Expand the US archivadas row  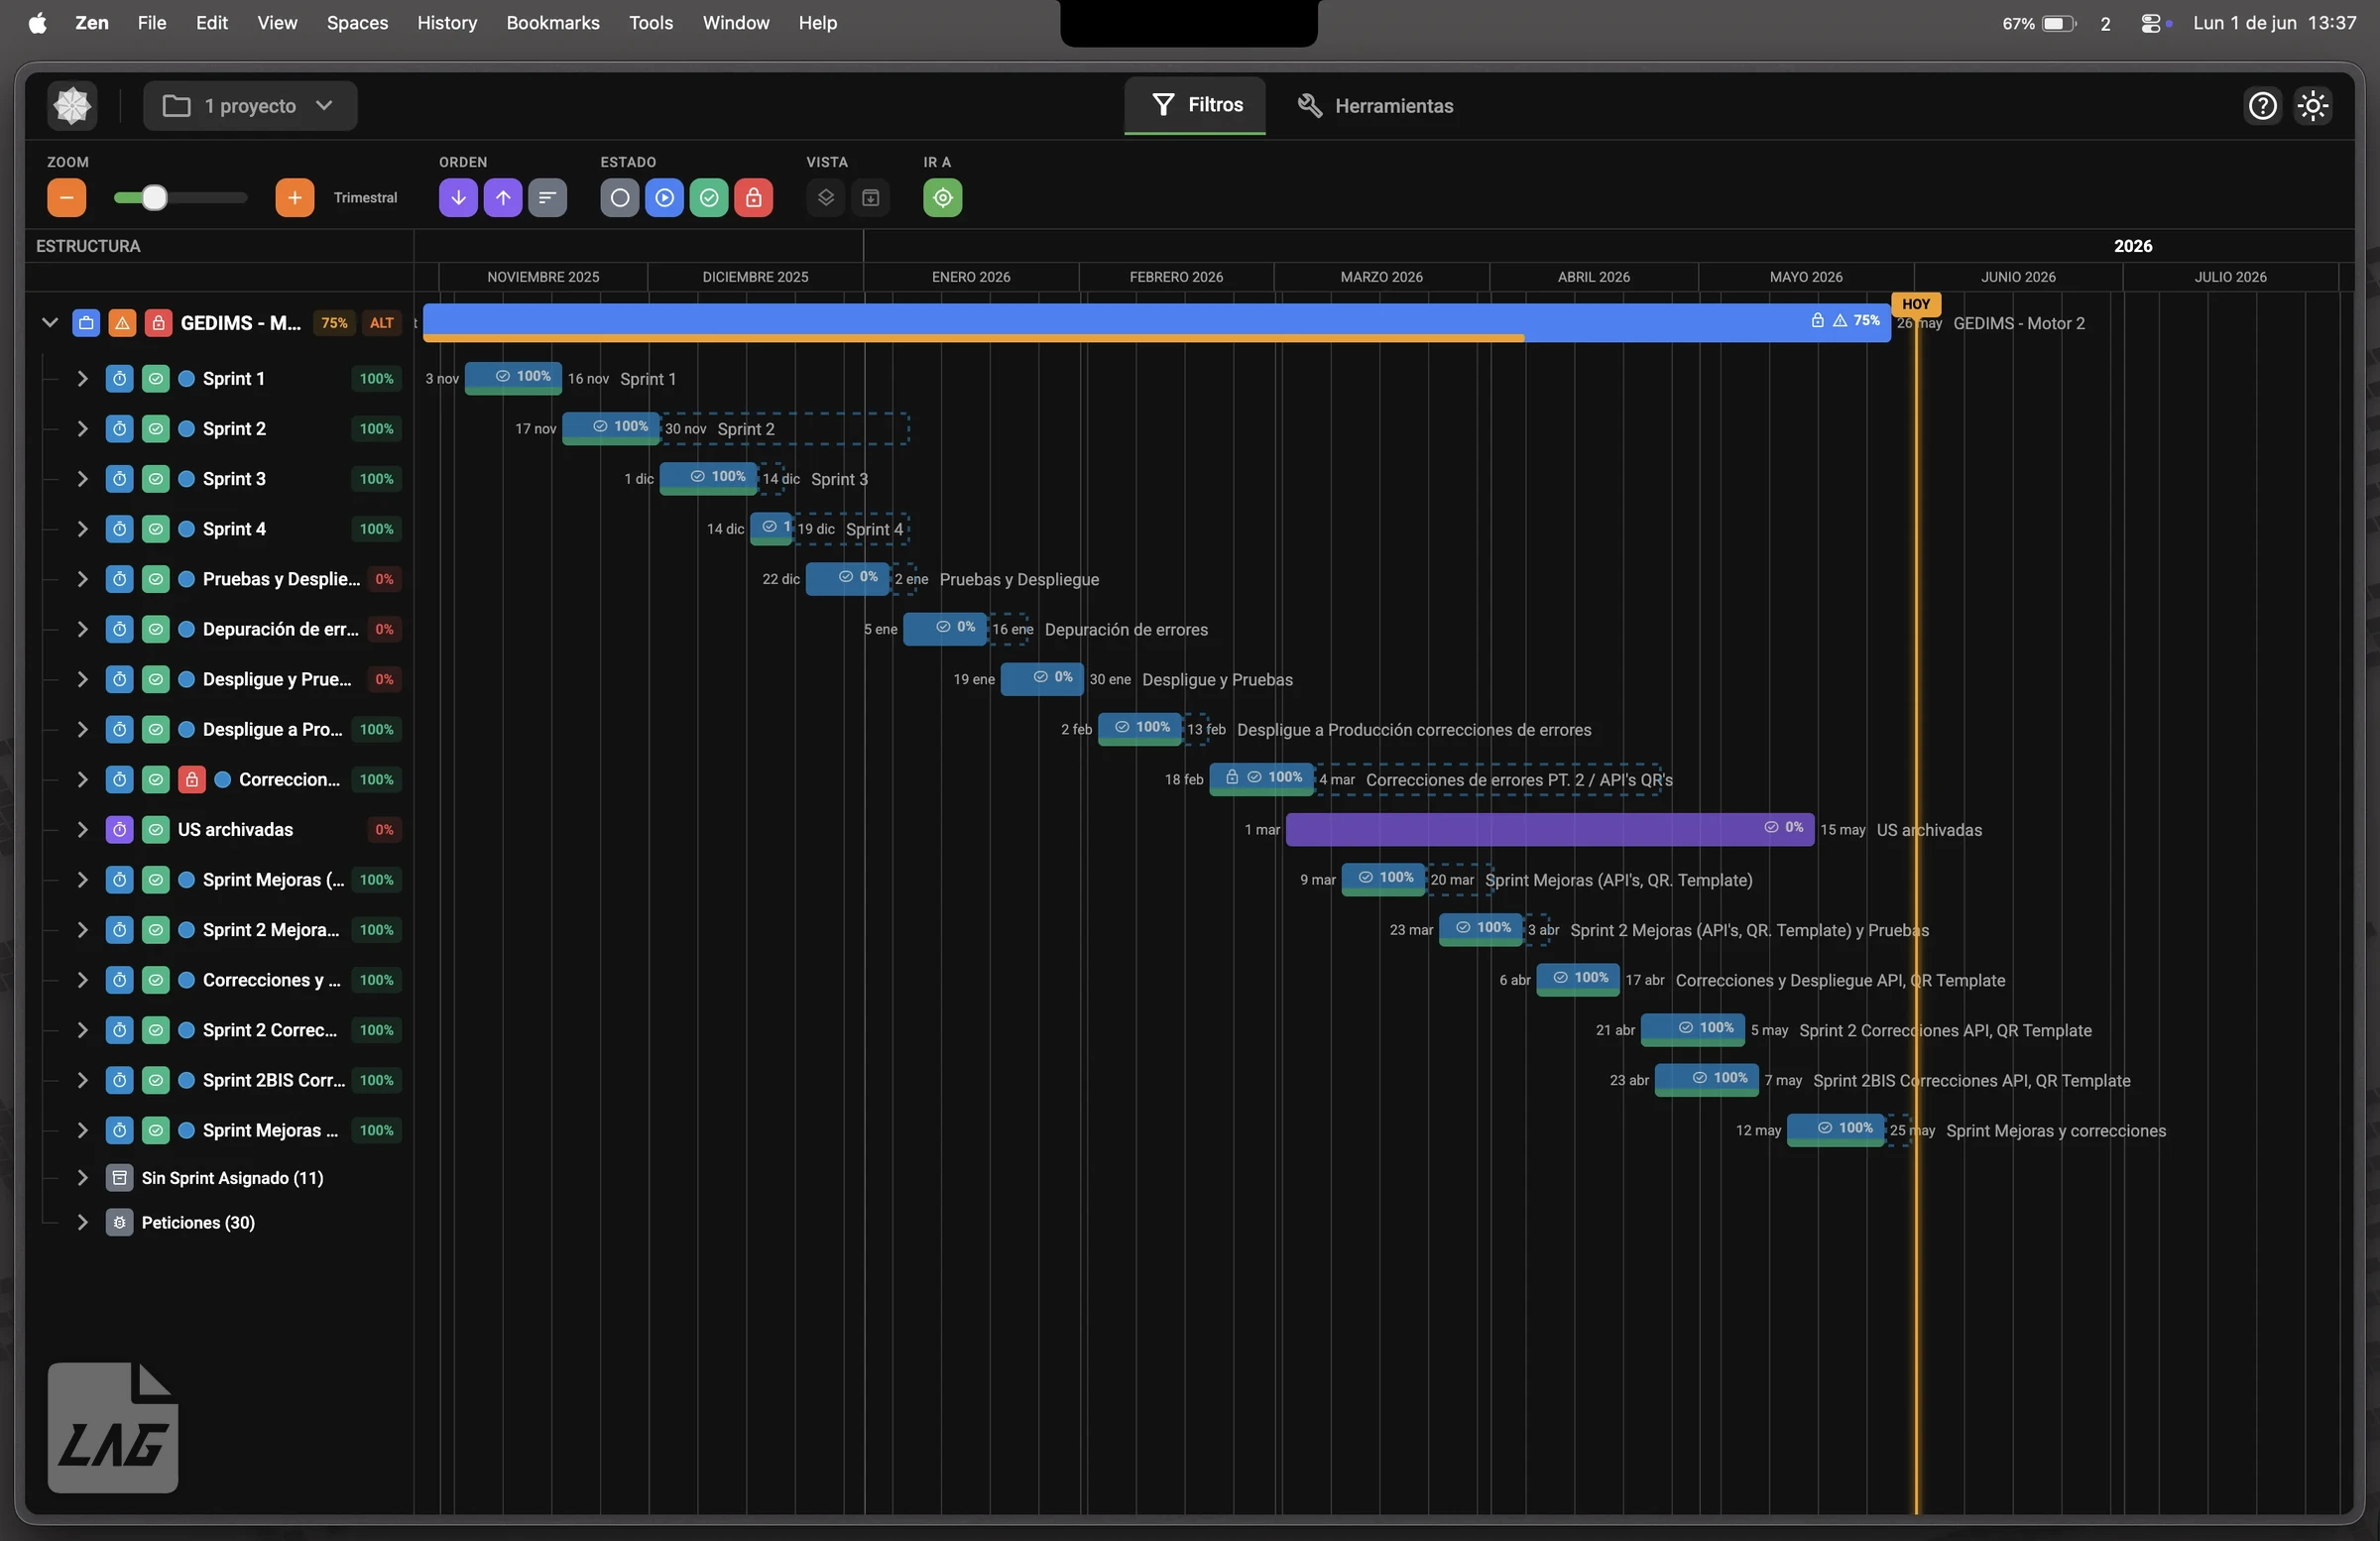pyautogui.click(x=82, y=830)
